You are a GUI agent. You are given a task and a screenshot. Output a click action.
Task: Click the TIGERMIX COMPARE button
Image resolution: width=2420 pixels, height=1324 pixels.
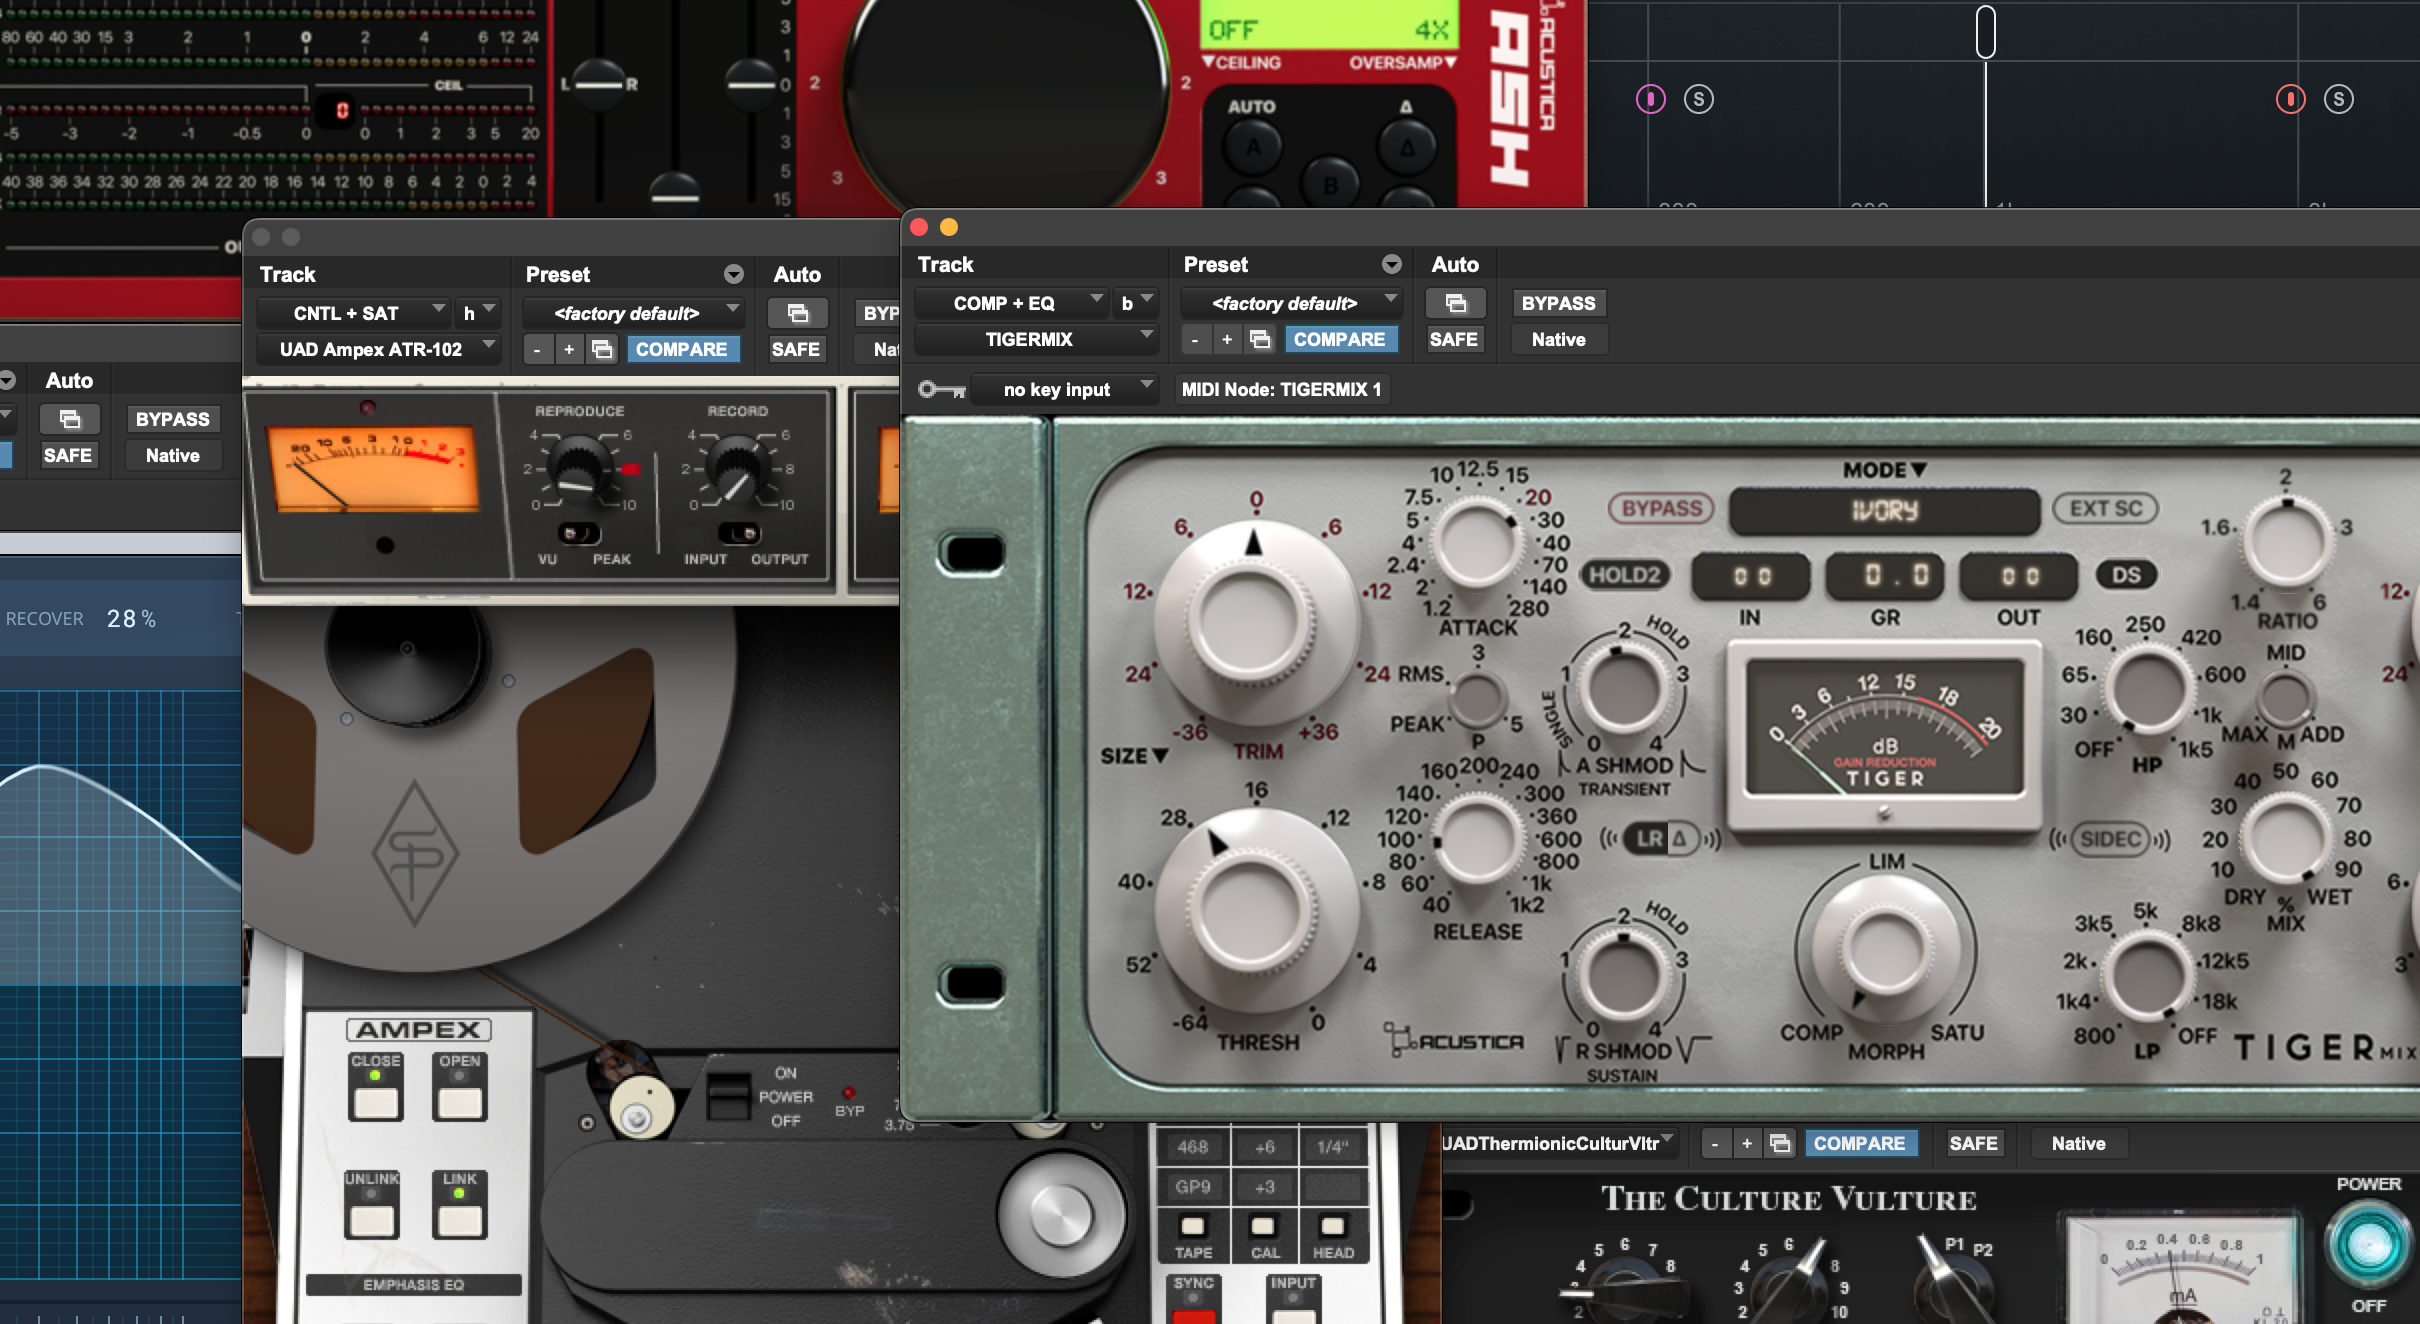point(1339,339)
